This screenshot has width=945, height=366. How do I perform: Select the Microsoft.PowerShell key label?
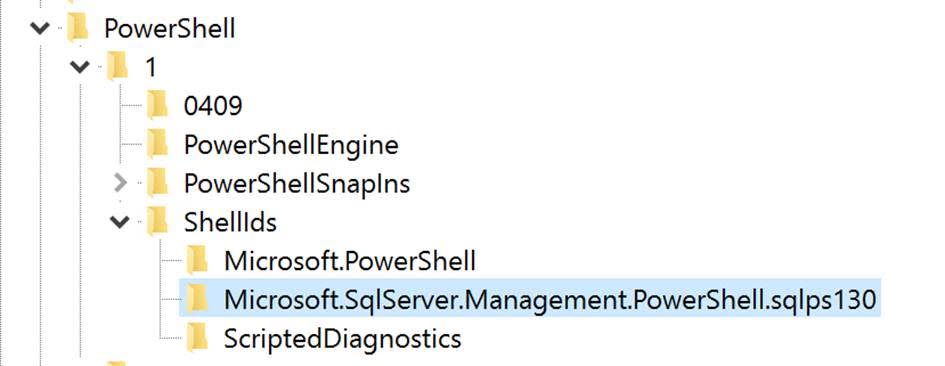tap(350, 261)
